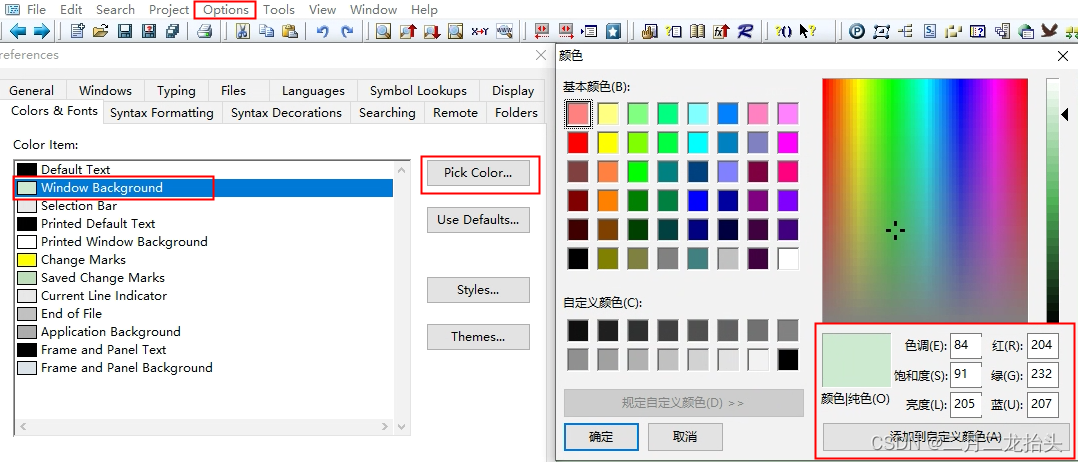Select Saved Change Marks color item
Image resolution: width=1078 pixels, height=462 pixels.
(x=204, y=278)
